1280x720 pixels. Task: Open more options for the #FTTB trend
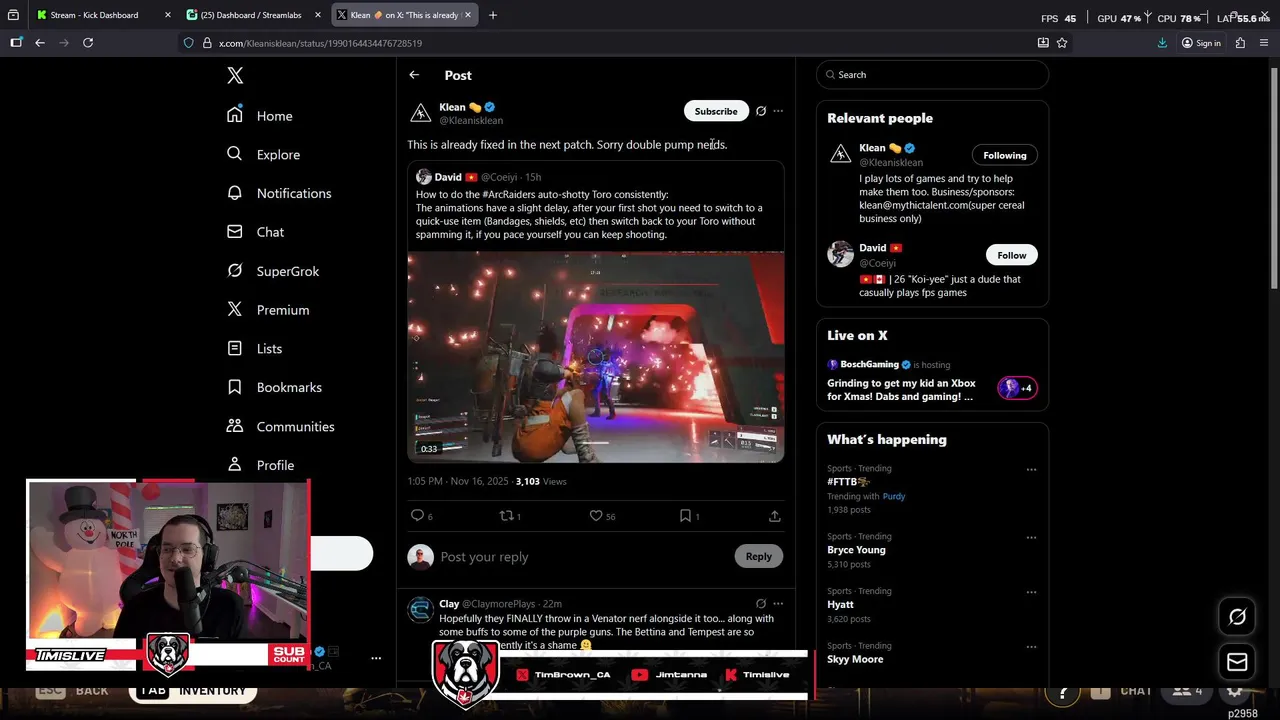pos(1031,469)
